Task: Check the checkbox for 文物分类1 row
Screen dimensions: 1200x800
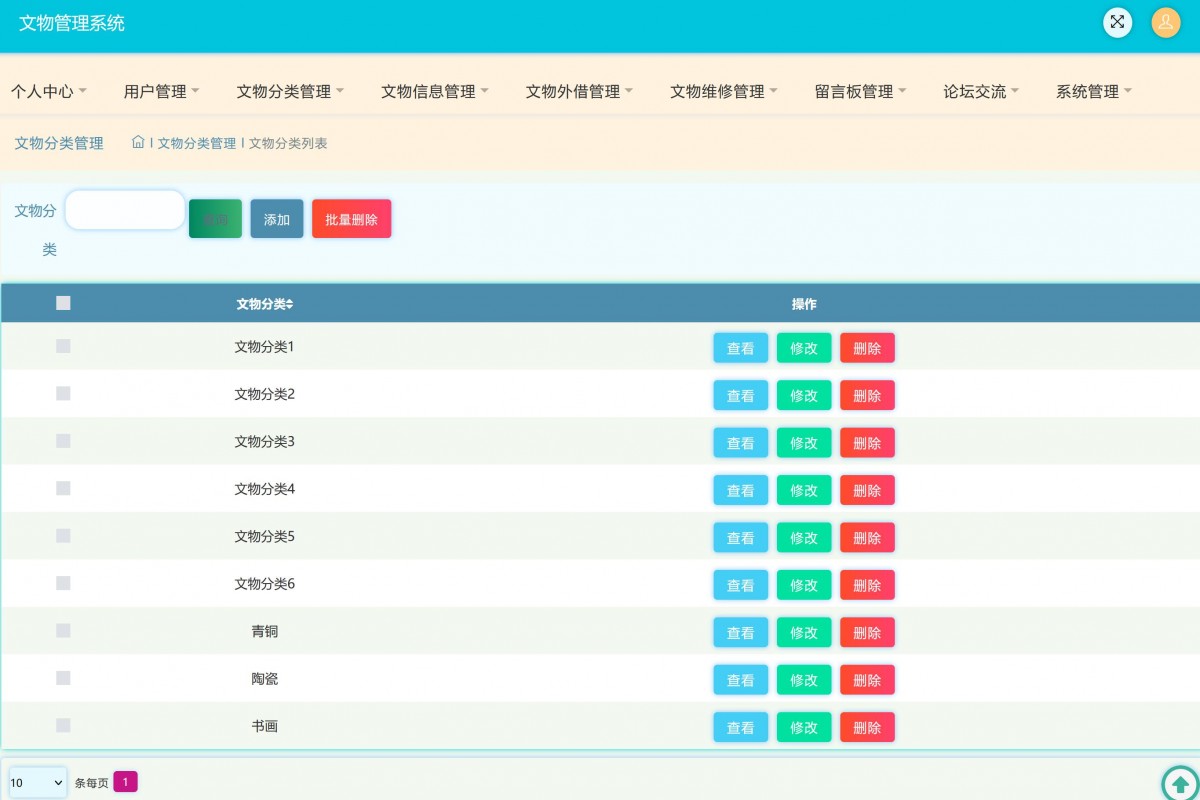Action: [x=63, y=347]
